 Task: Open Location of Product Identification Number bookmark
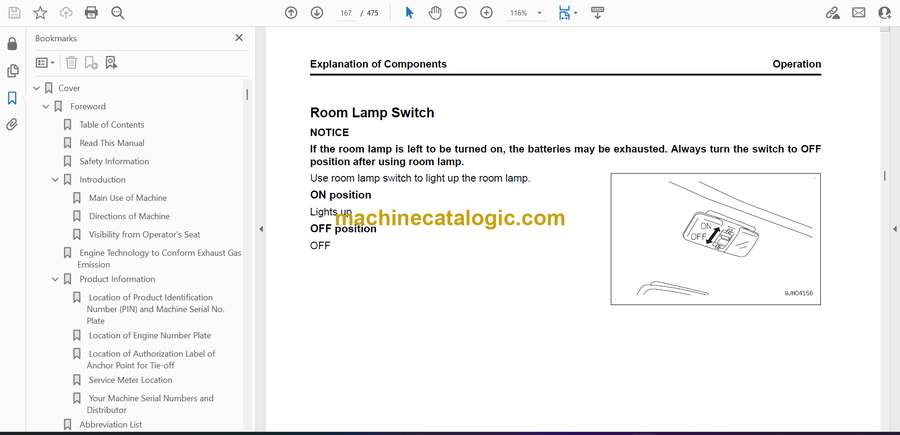pyautogui.click(x=156, y=309)
